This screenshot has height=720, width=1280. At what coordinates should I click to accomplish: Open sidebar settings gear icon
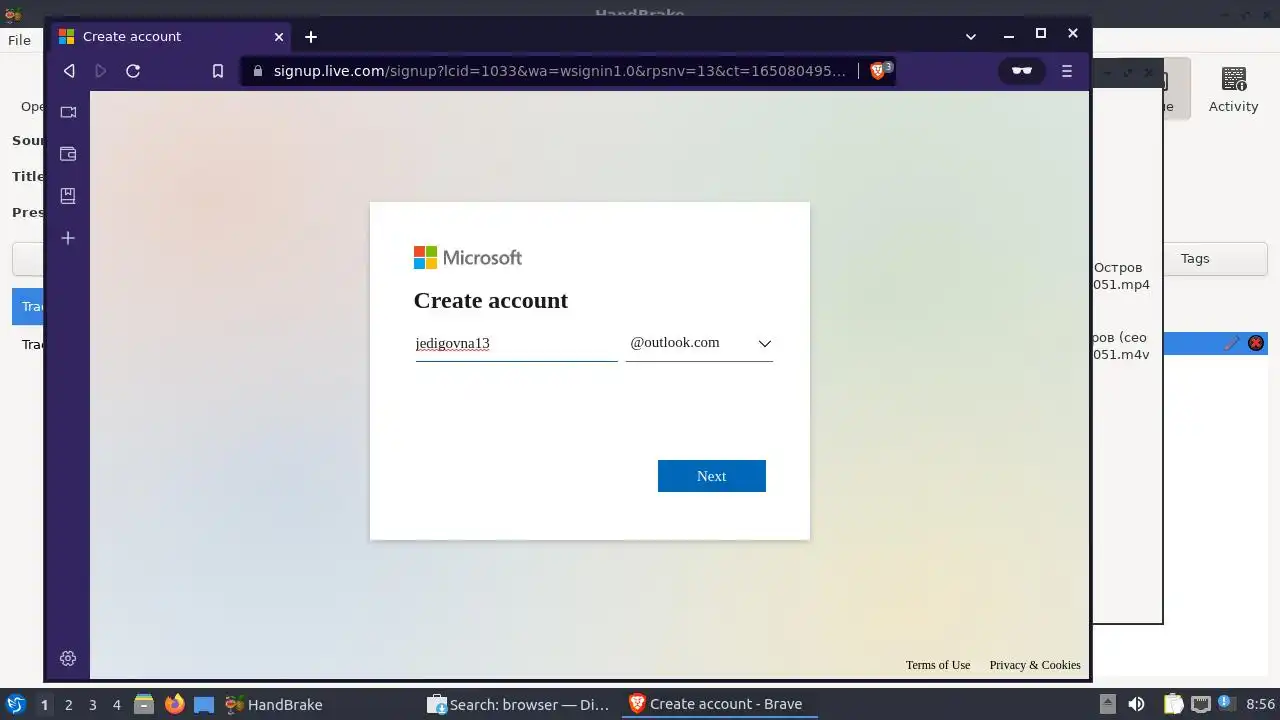(68, 658)
